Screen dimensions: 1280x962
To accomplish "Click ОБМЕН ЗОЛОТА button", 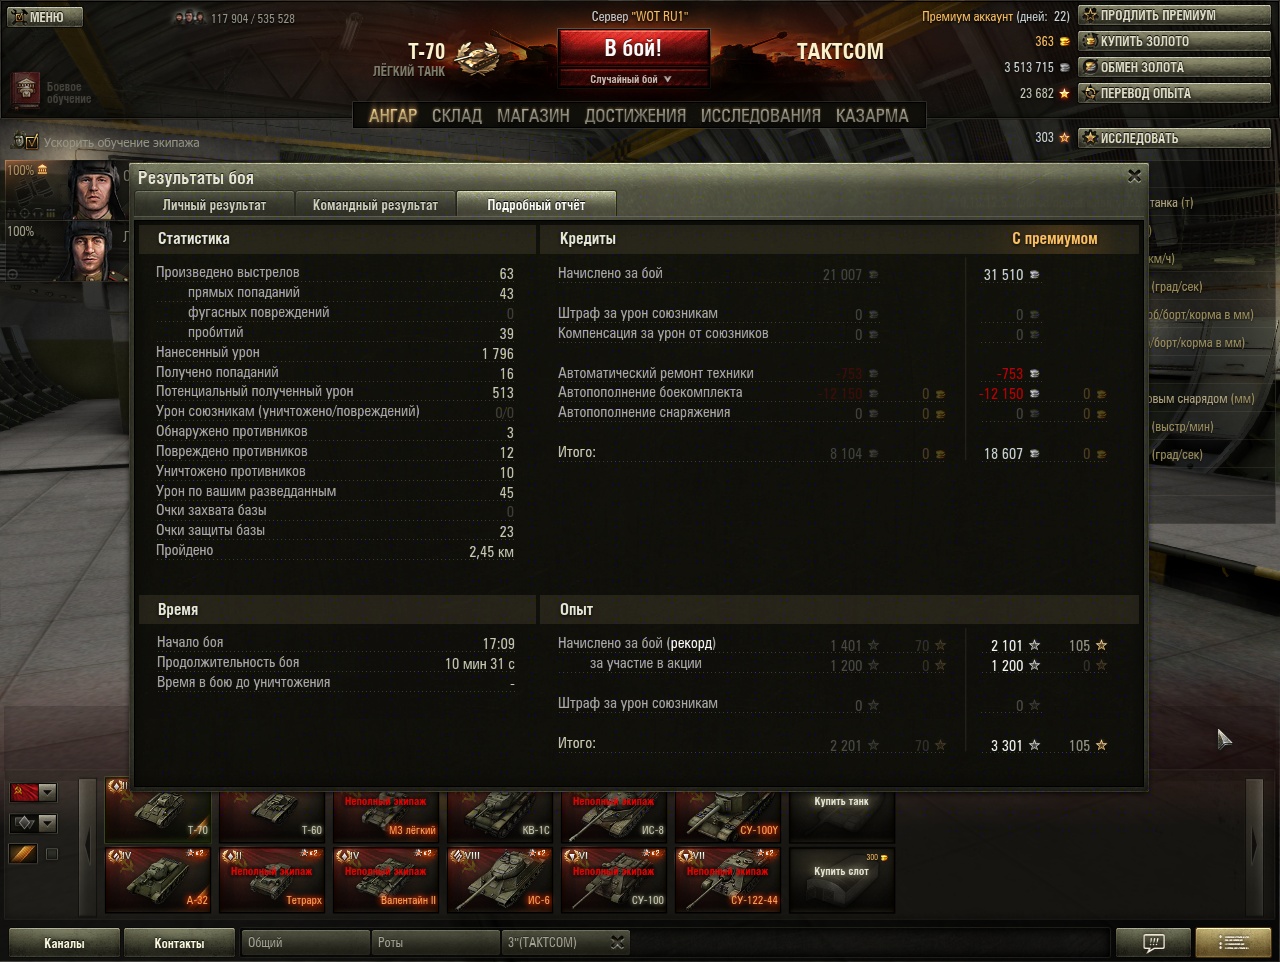I will pos(1174,67).
